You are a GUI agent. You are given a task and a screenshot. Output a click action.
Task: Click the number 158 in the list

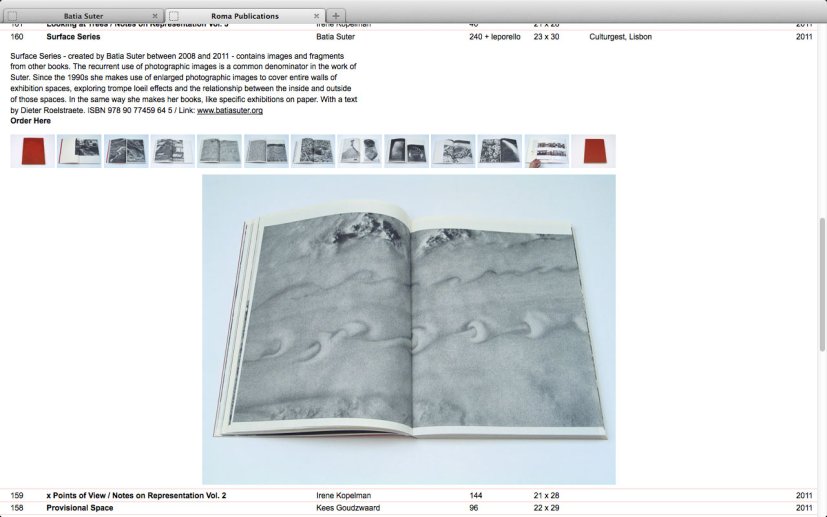point(17,508)
